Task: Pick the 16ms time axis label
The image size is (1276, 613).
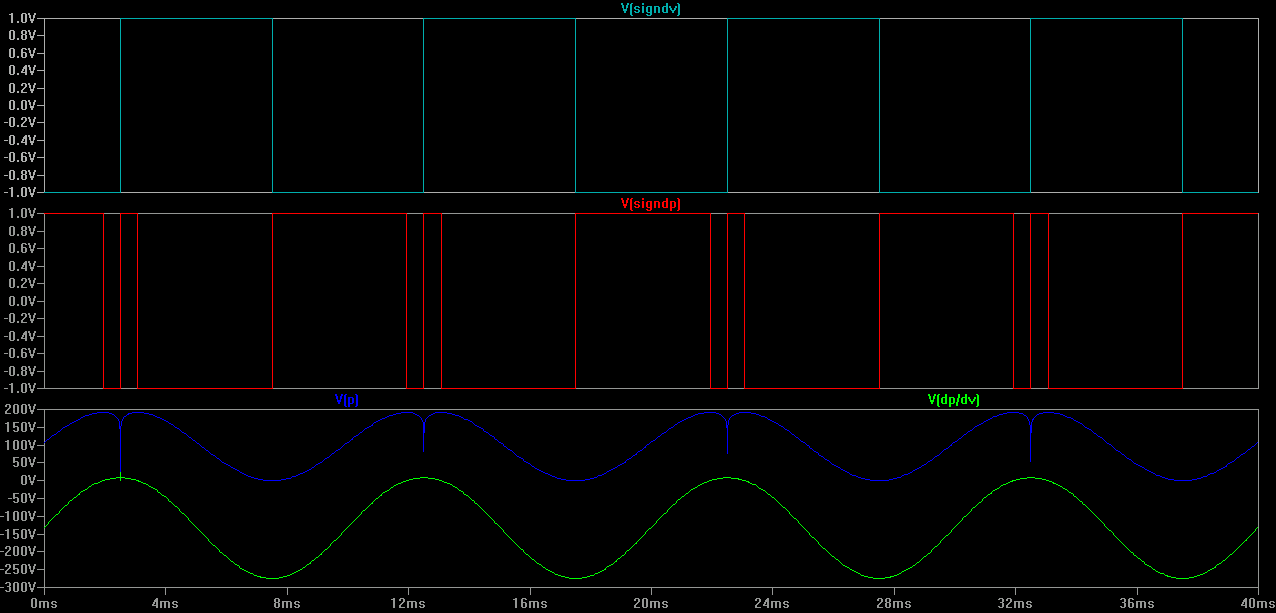Action: (x=529, y=603)
